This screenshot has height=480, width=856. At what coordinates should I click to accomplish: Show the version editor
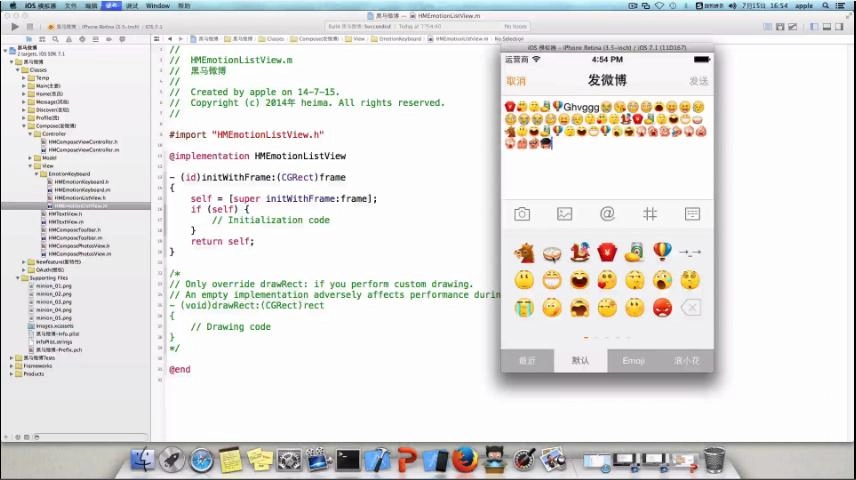tap(792, 26)
